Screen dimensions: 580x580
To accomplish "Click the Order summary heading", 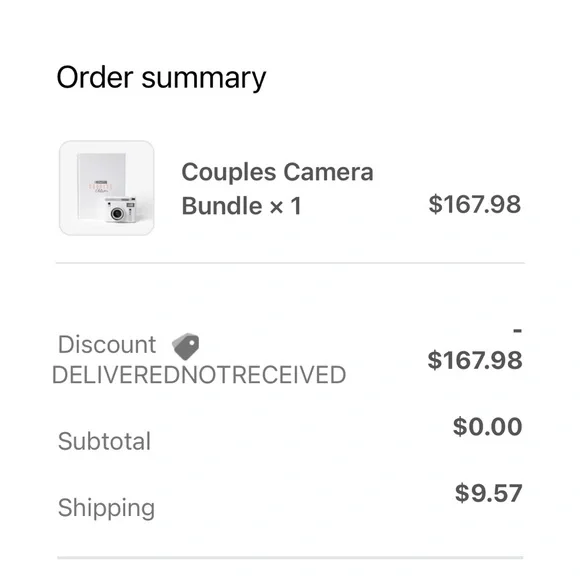I will click(x=161, y=77).
